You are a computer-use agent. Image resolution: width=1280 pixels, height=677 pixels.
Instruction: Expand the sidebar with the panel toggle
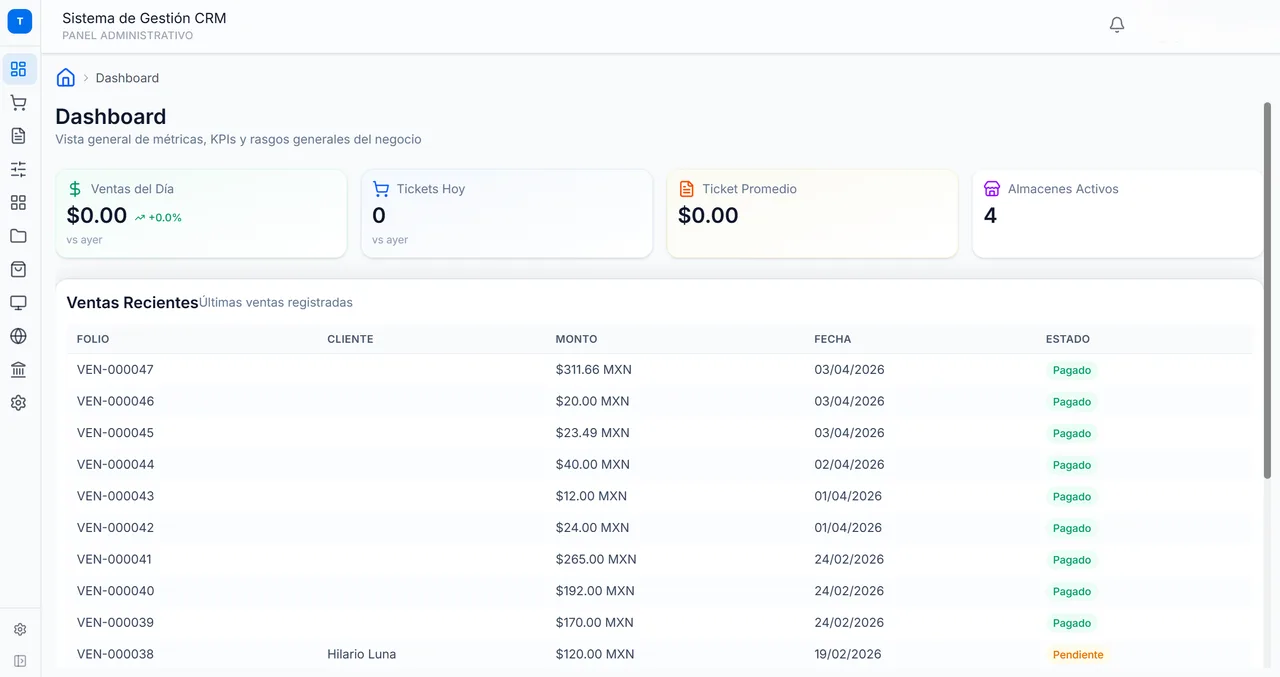point(20,661)
